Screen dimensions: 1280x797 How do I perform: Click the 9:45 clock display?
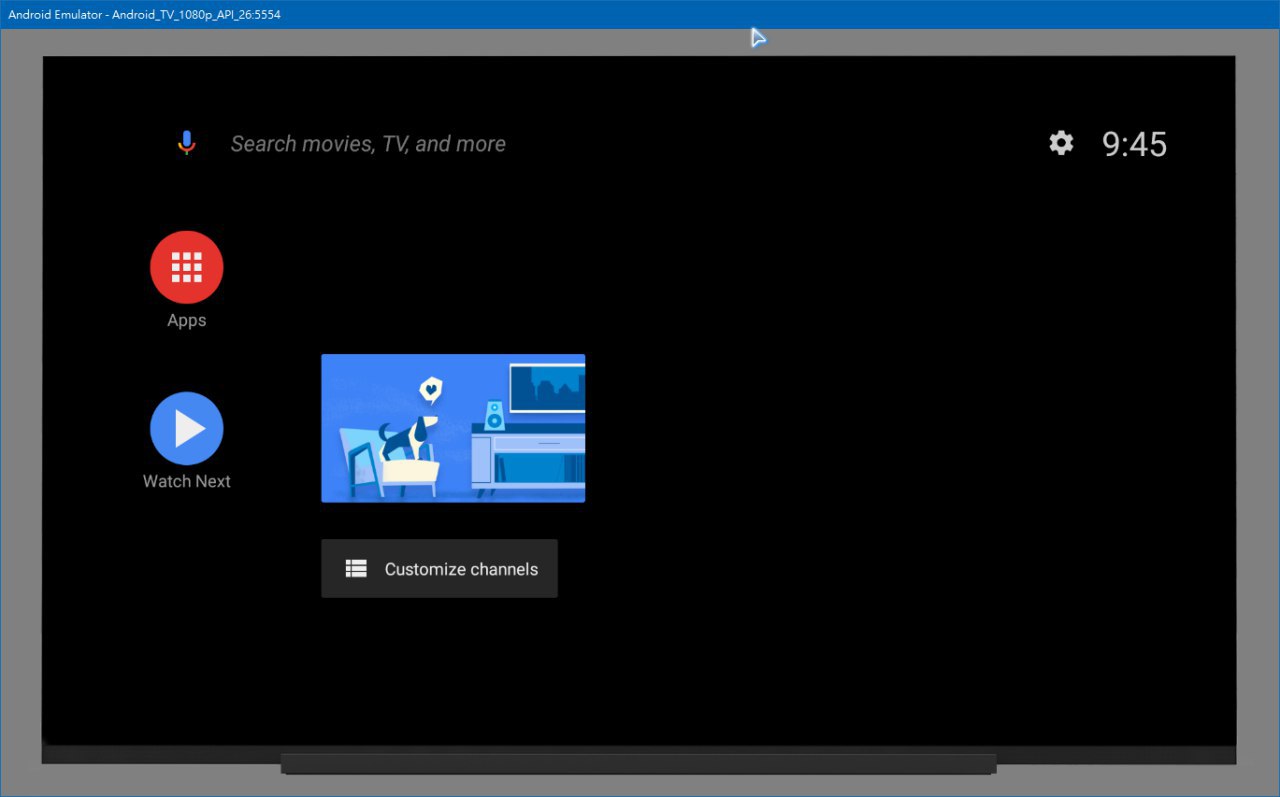pyautogui.click(x=1134, y=144)
